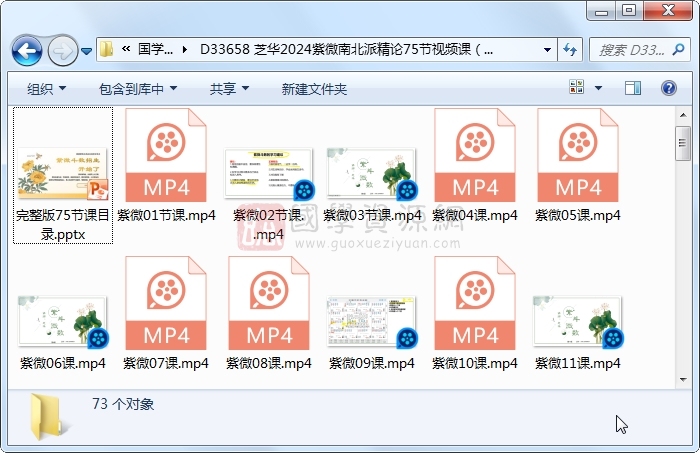The width and height of the screenshot is (700, 453).
Task: Select the 紫微03节课.mp4 video thumbnail
Action: (372, 173)
